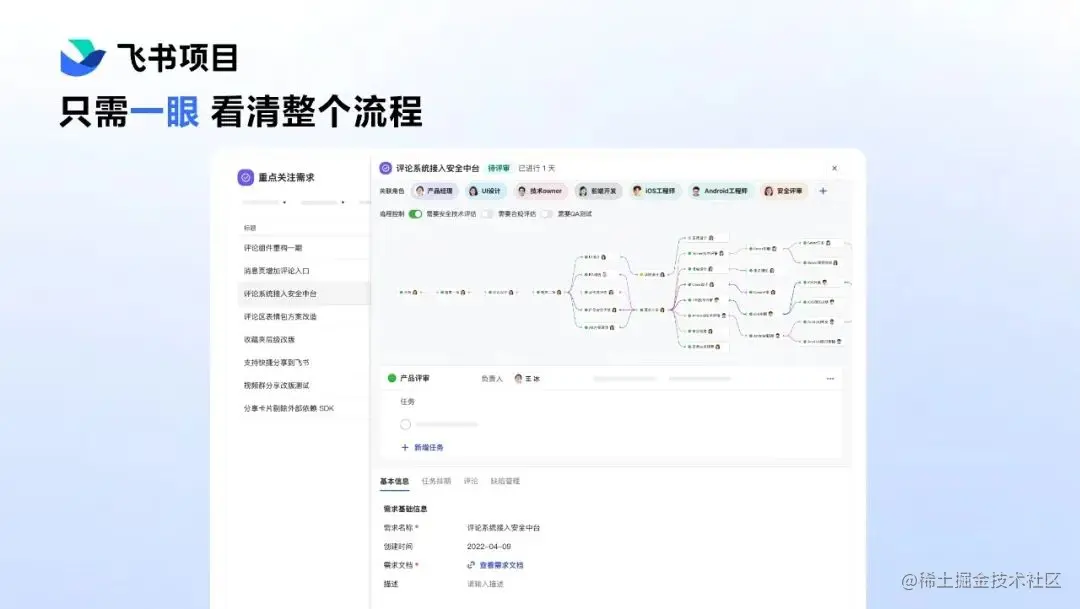Open the 查看需求文档 link
The width and height of the screenshot is (1080, 609).
(504, 563)
